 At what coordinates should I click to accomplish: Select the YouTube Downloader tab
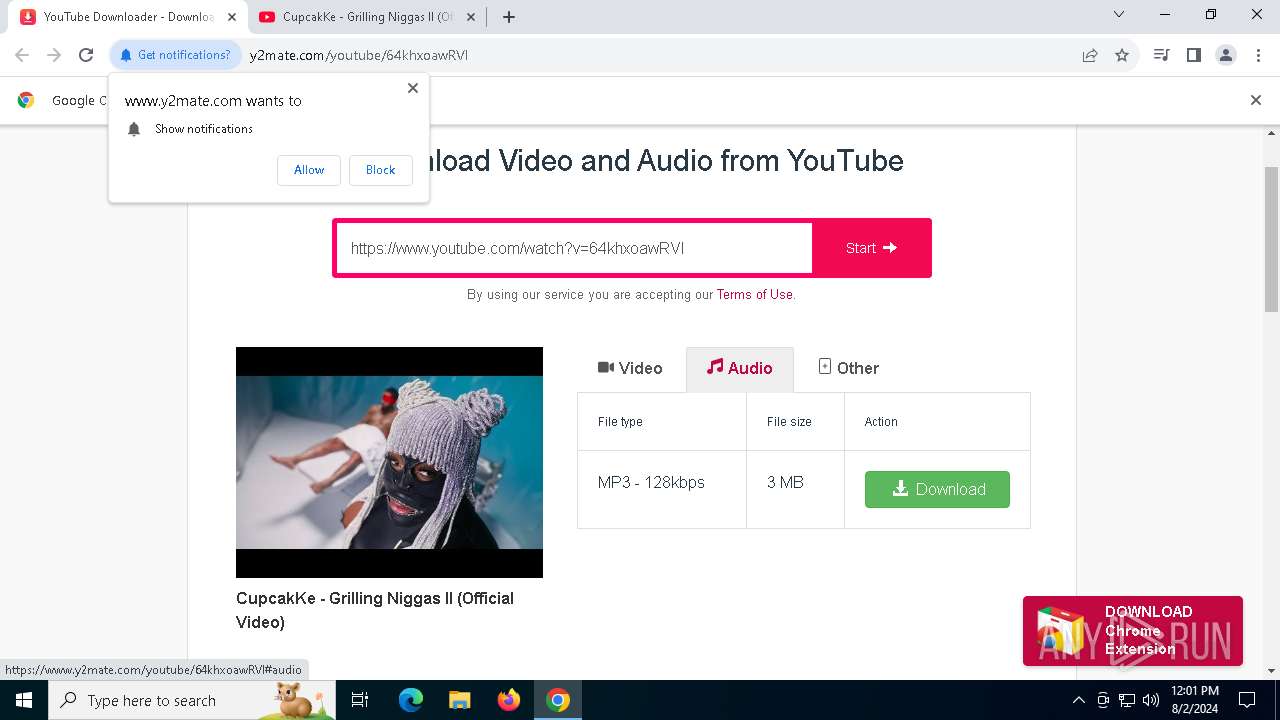128,17
